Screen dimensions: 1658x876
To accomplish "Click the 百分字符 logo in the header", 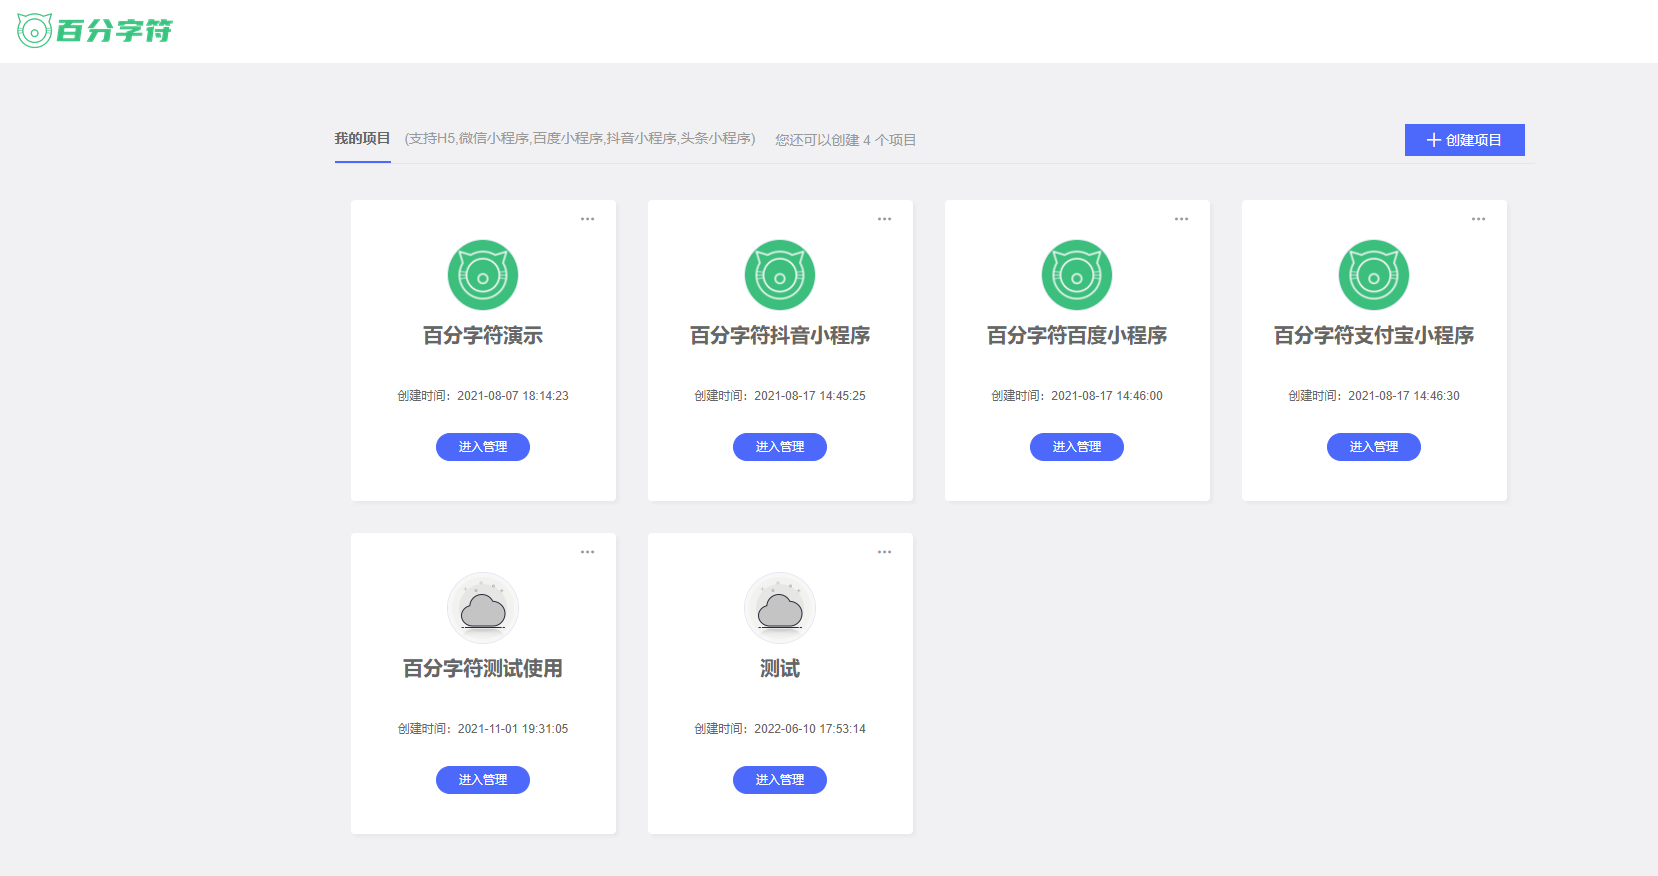I will coord(95,31).
